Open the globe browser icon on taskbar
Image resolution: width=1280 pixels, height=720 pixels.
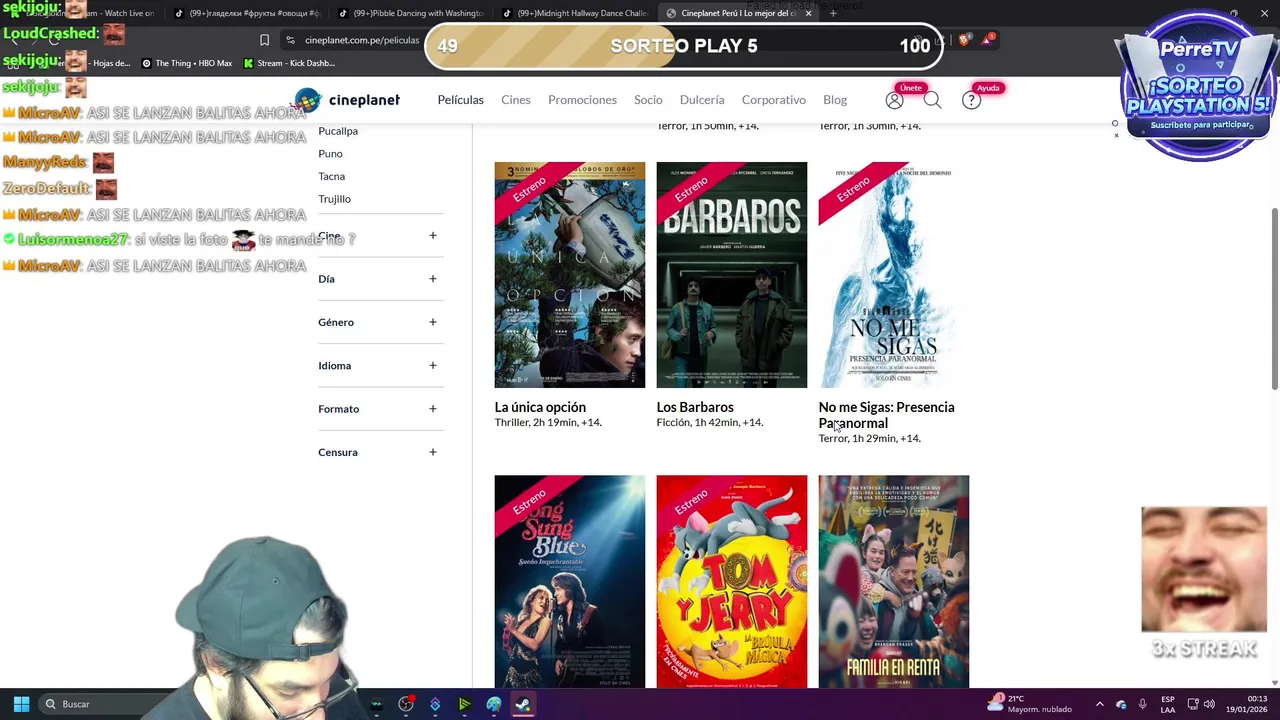[x=494, y=704]
